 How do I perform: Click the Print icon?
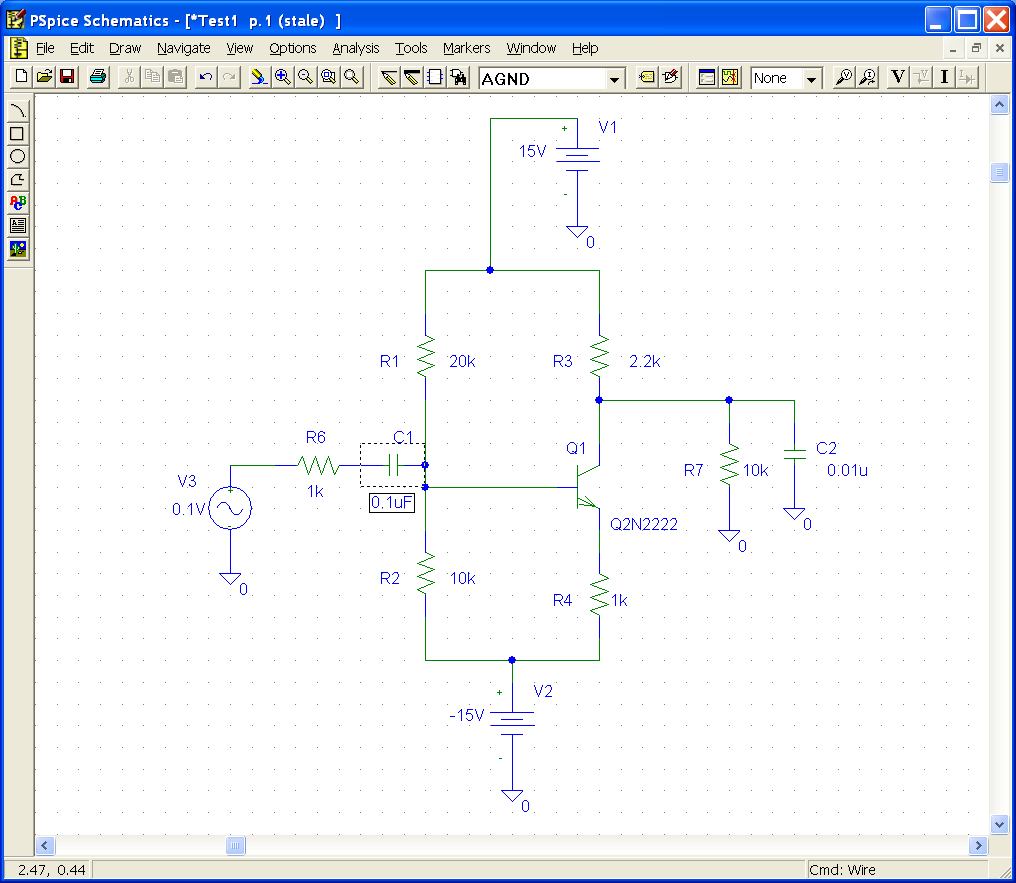click(97, 78)
